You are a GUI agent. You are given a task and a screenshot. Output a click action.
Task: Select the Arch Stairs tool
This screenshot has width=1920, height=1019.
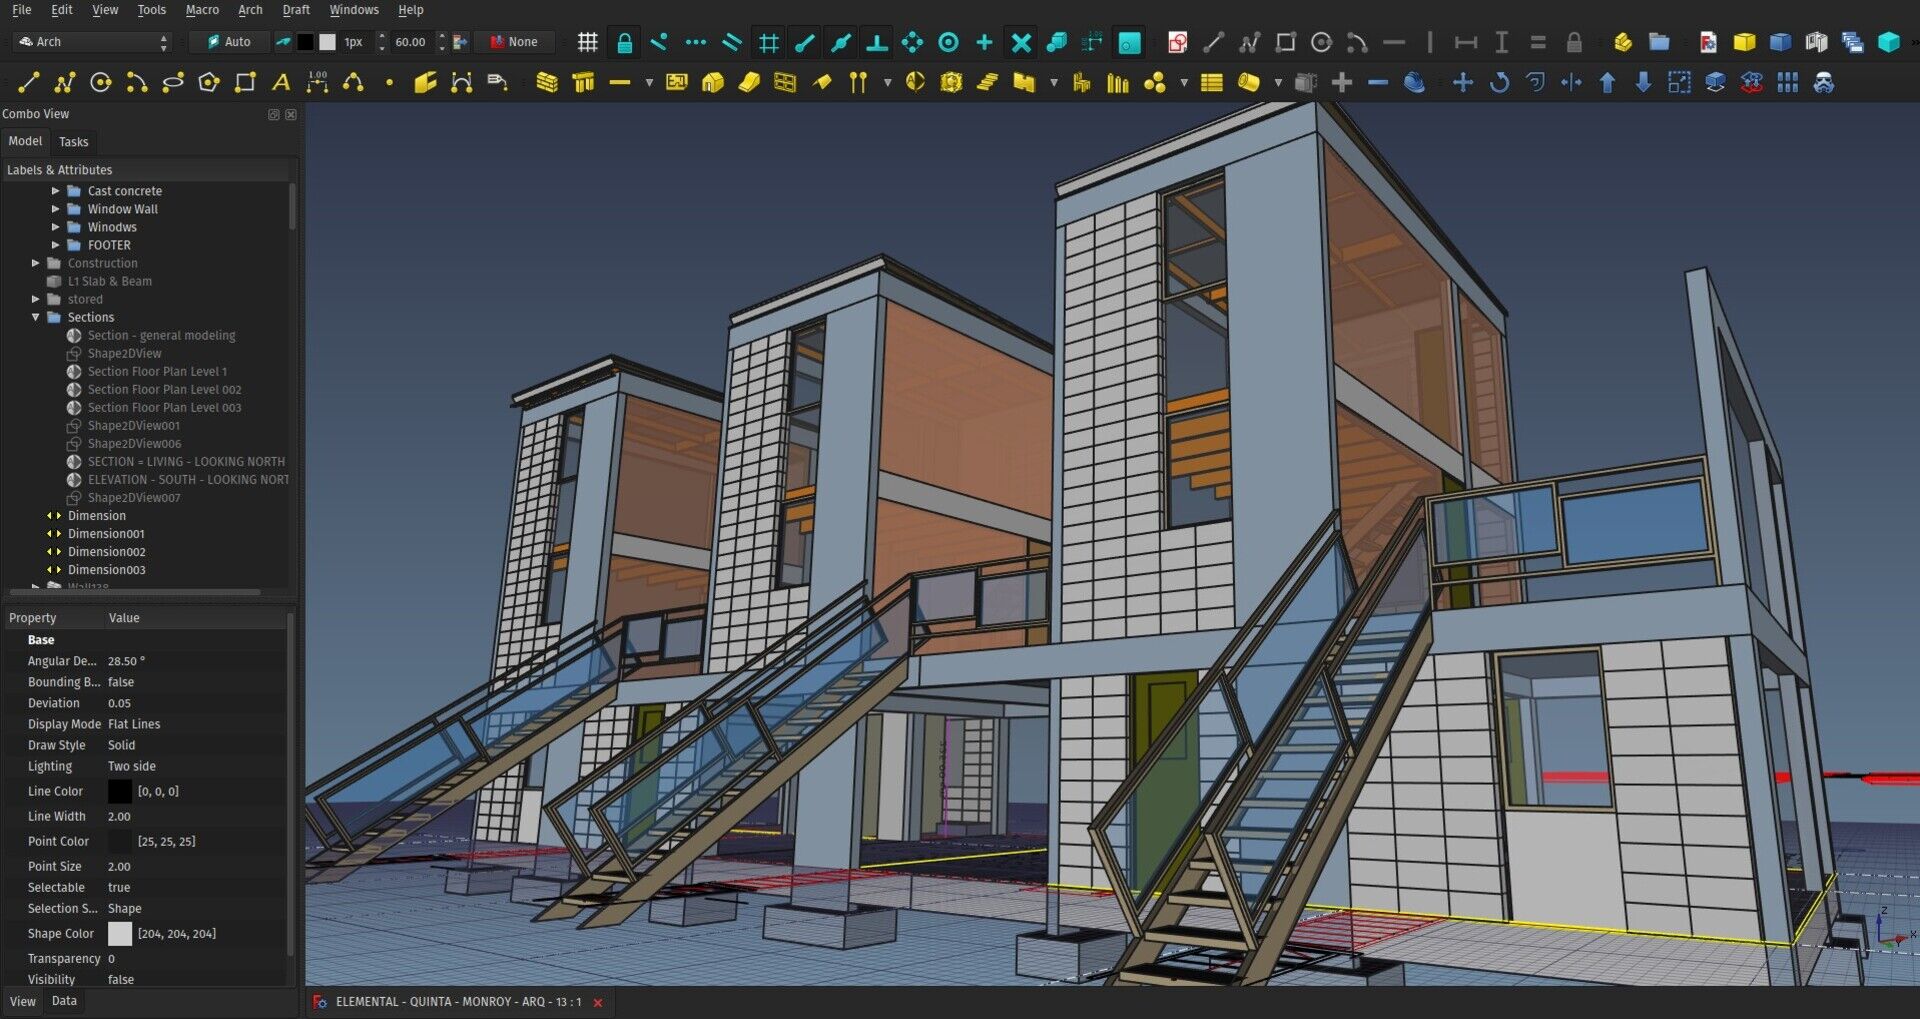987,83
